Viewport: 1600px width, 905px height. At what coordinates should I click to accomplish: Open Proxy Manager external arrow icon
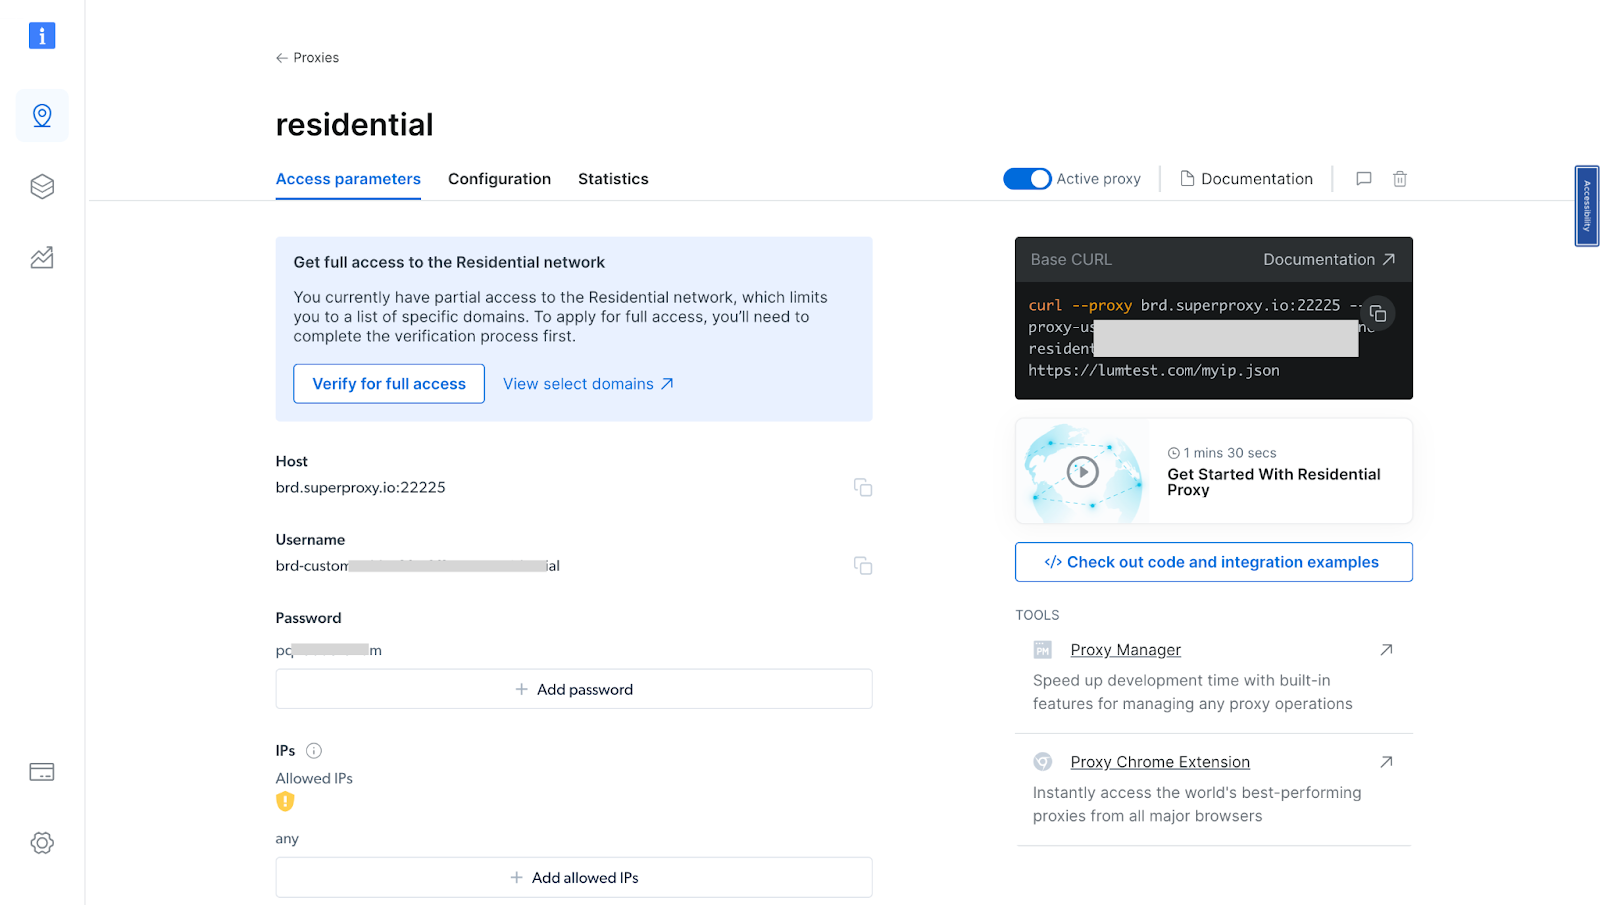pos(1386,650)
